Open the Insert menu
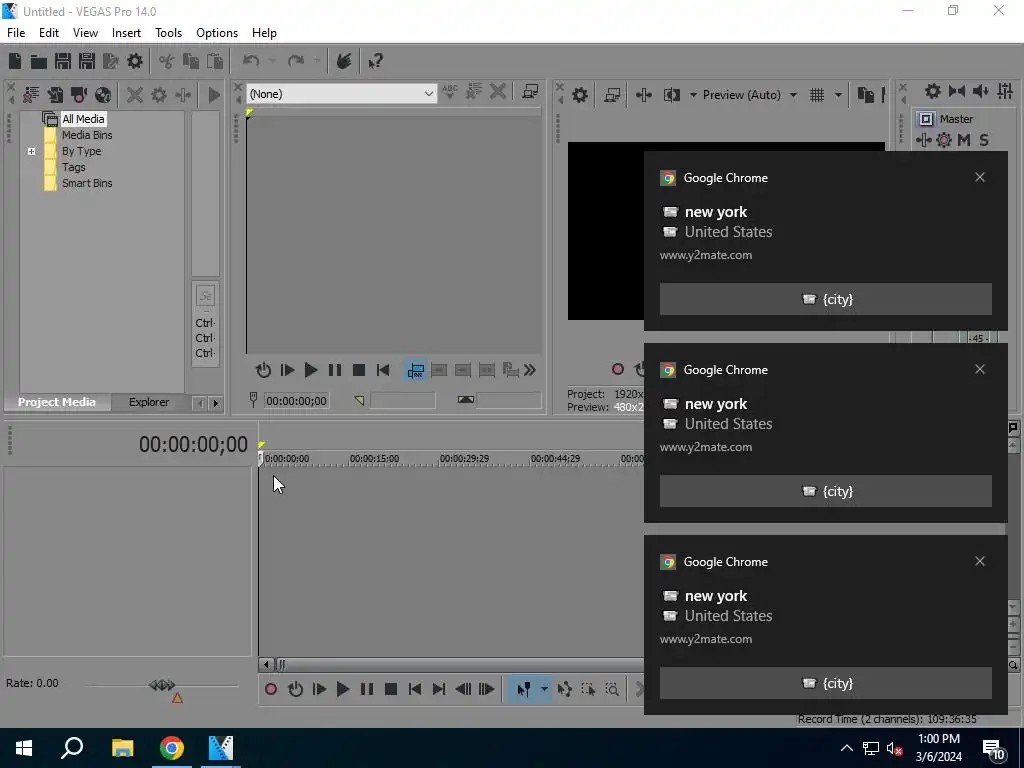This screenshot has height=768, width=1024. (x=126, y=33)
